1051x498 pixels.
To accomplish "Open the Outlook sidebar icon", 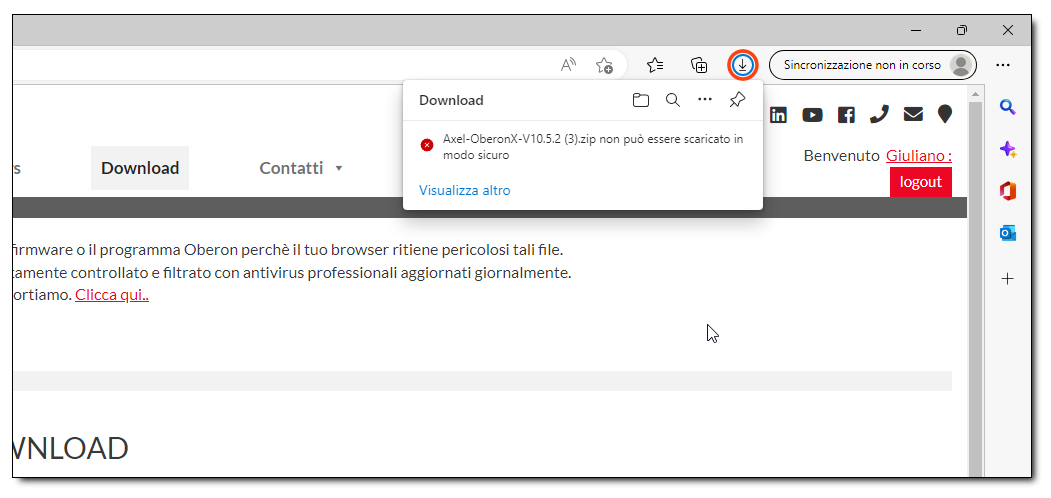I will [x=1007, y=233].
